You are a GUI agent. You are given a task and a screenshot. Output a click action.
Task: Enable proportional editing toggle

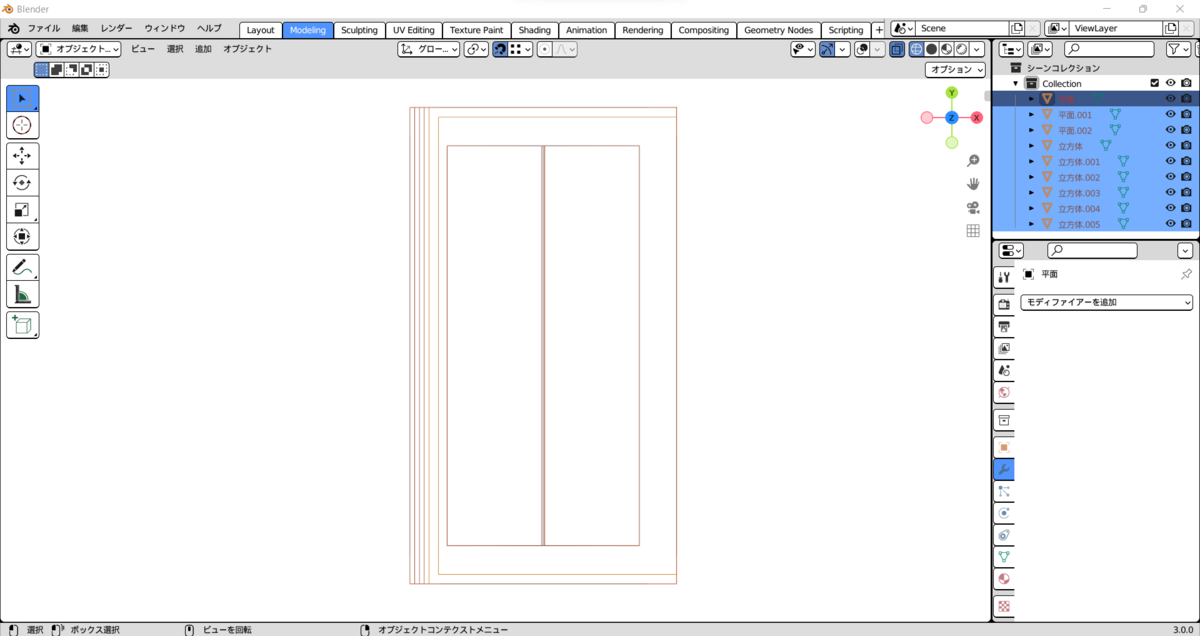click(x=543, y=49)
